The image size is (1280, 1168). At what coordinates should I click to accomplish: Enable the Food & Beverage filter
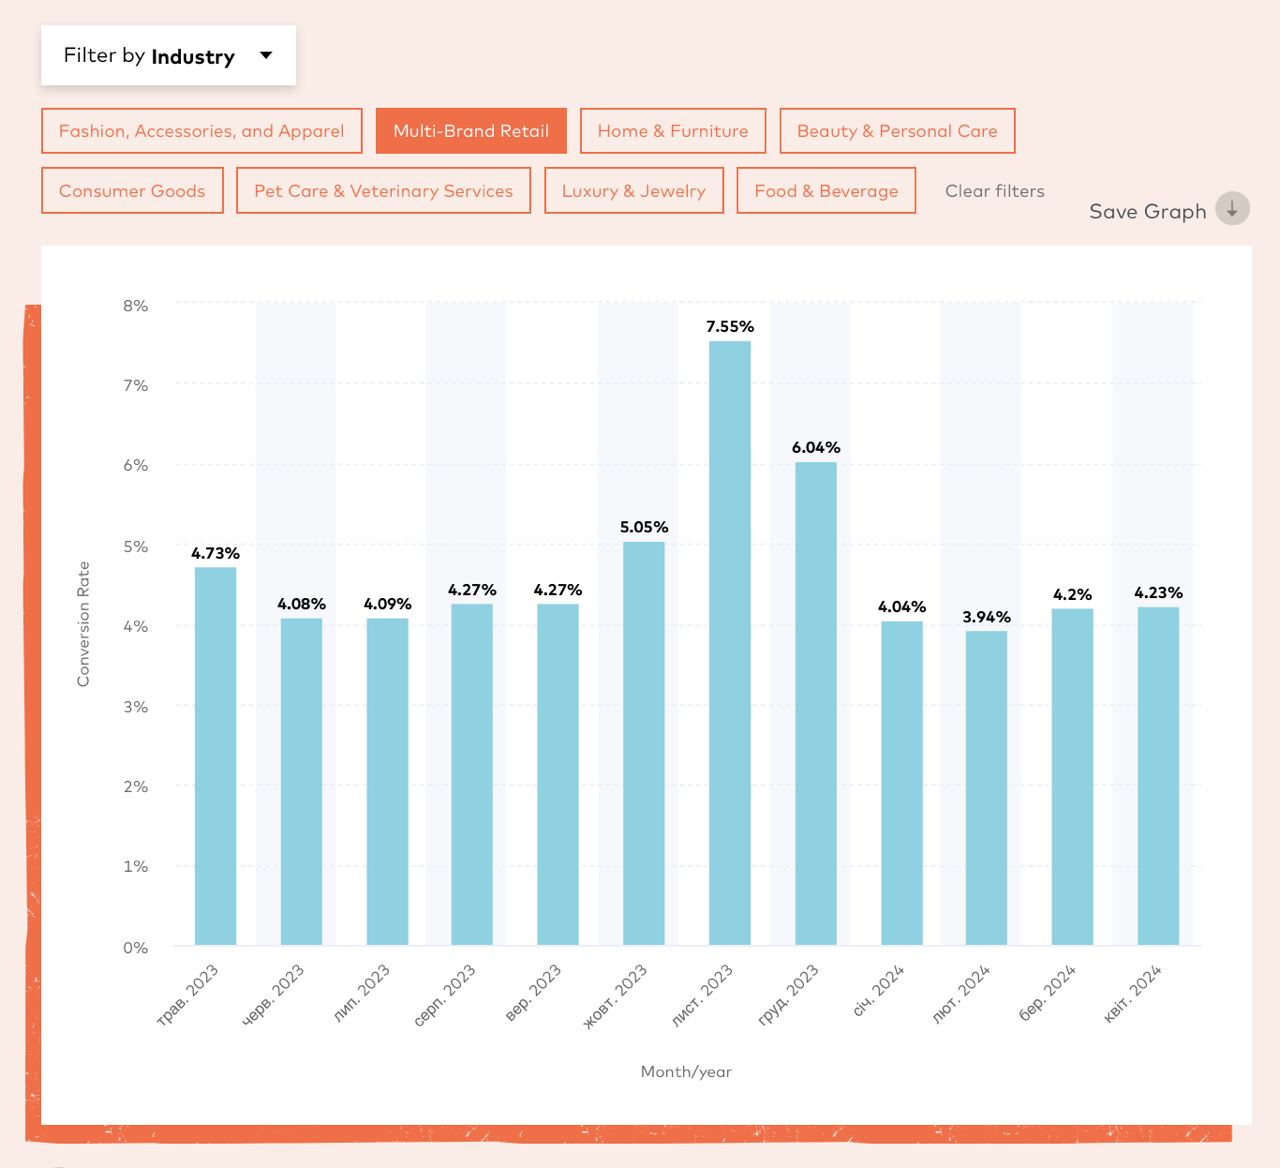click(x=826, y=191)
